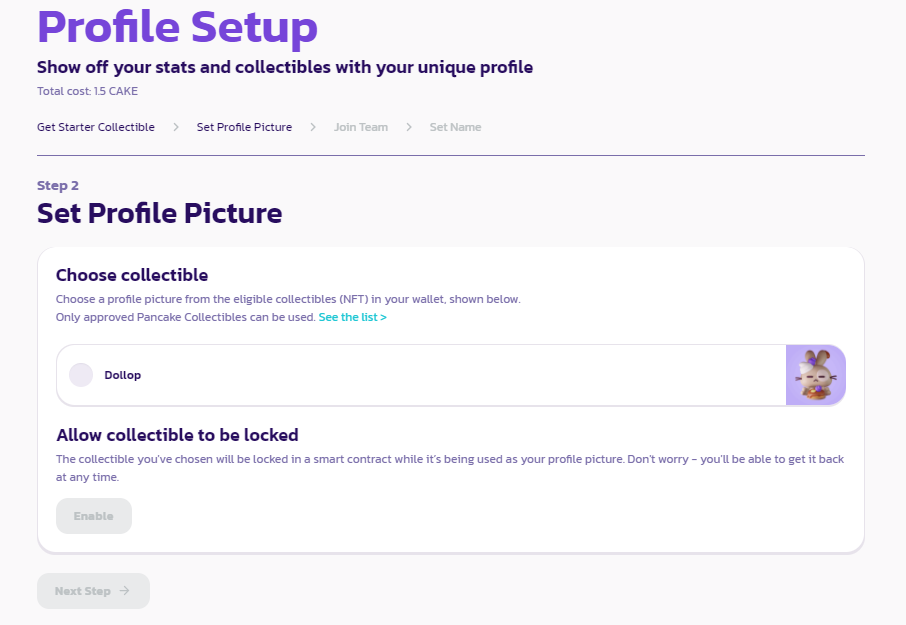Click the arrow icon inside Next Step

(x=125, y=591)
